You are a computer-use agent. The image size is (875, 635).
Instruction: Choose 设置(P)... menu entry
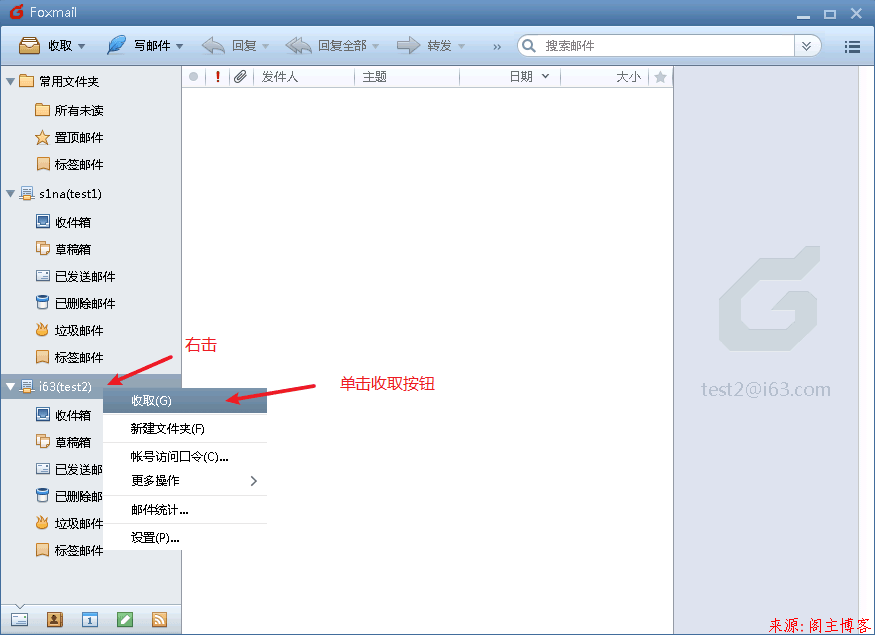tap(185, 537)
